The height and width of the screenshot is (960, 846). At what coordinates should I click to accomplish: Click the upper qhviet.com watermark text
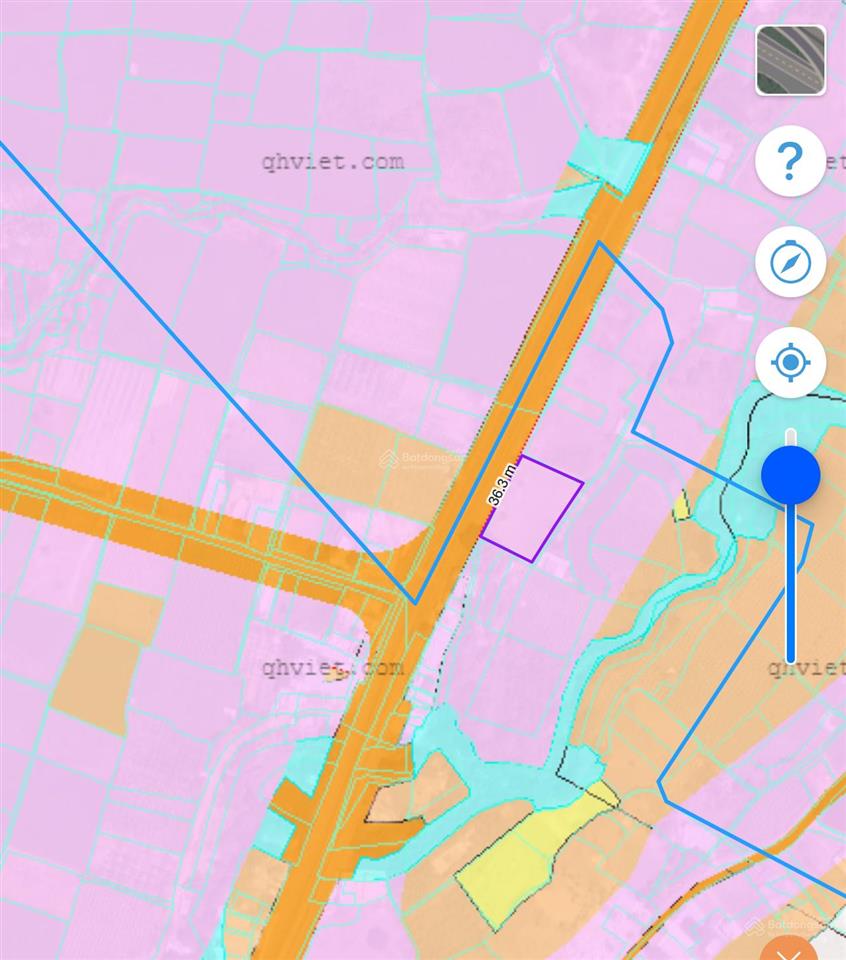333,162
